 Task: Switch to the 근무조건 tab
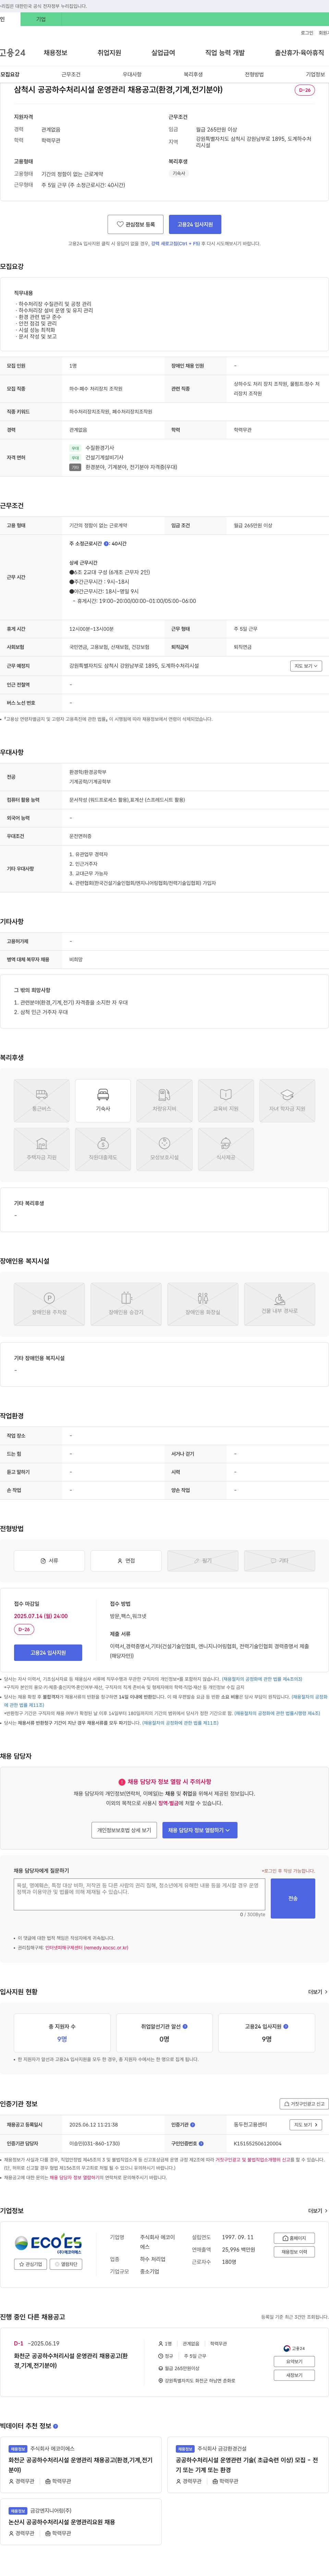coord(71,75)
